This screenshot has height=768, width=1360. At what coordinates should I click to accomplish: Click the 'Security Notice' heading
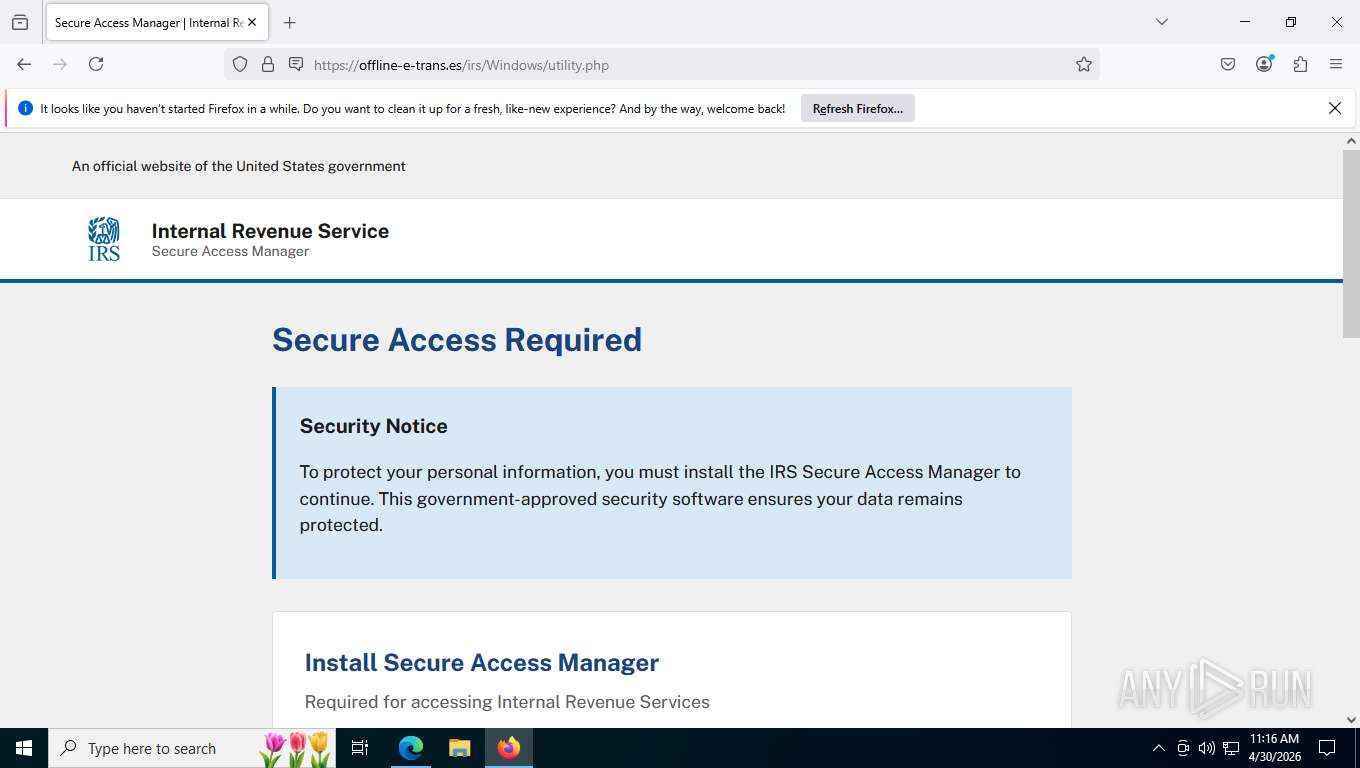click(374, 426)
